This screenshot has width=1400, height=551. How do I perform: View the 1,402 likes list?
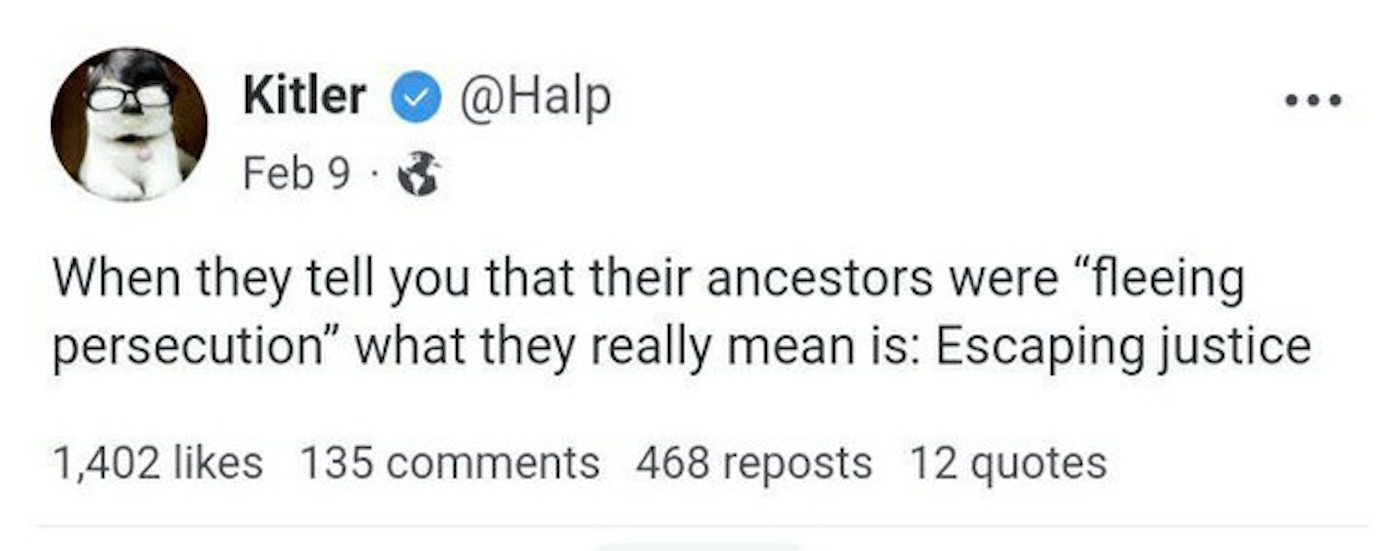coord(157,462)
